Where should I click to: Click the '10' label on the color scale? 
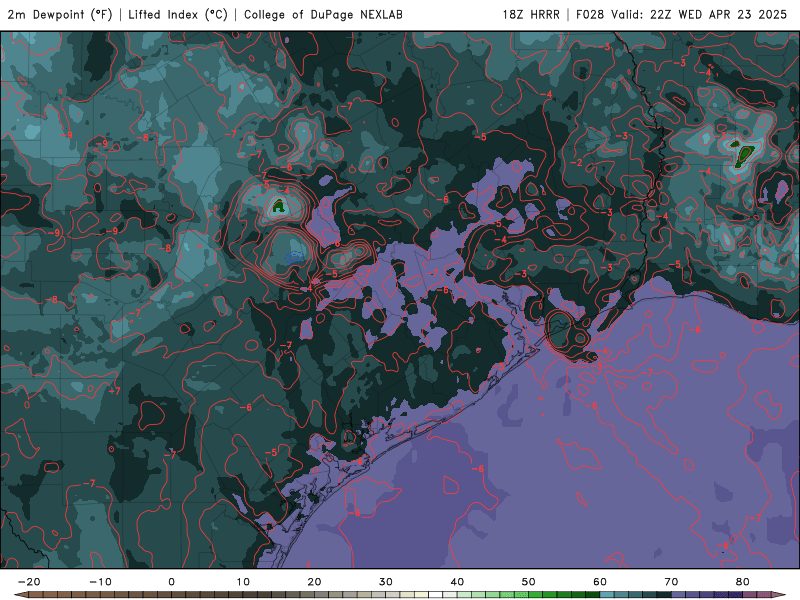243,582
